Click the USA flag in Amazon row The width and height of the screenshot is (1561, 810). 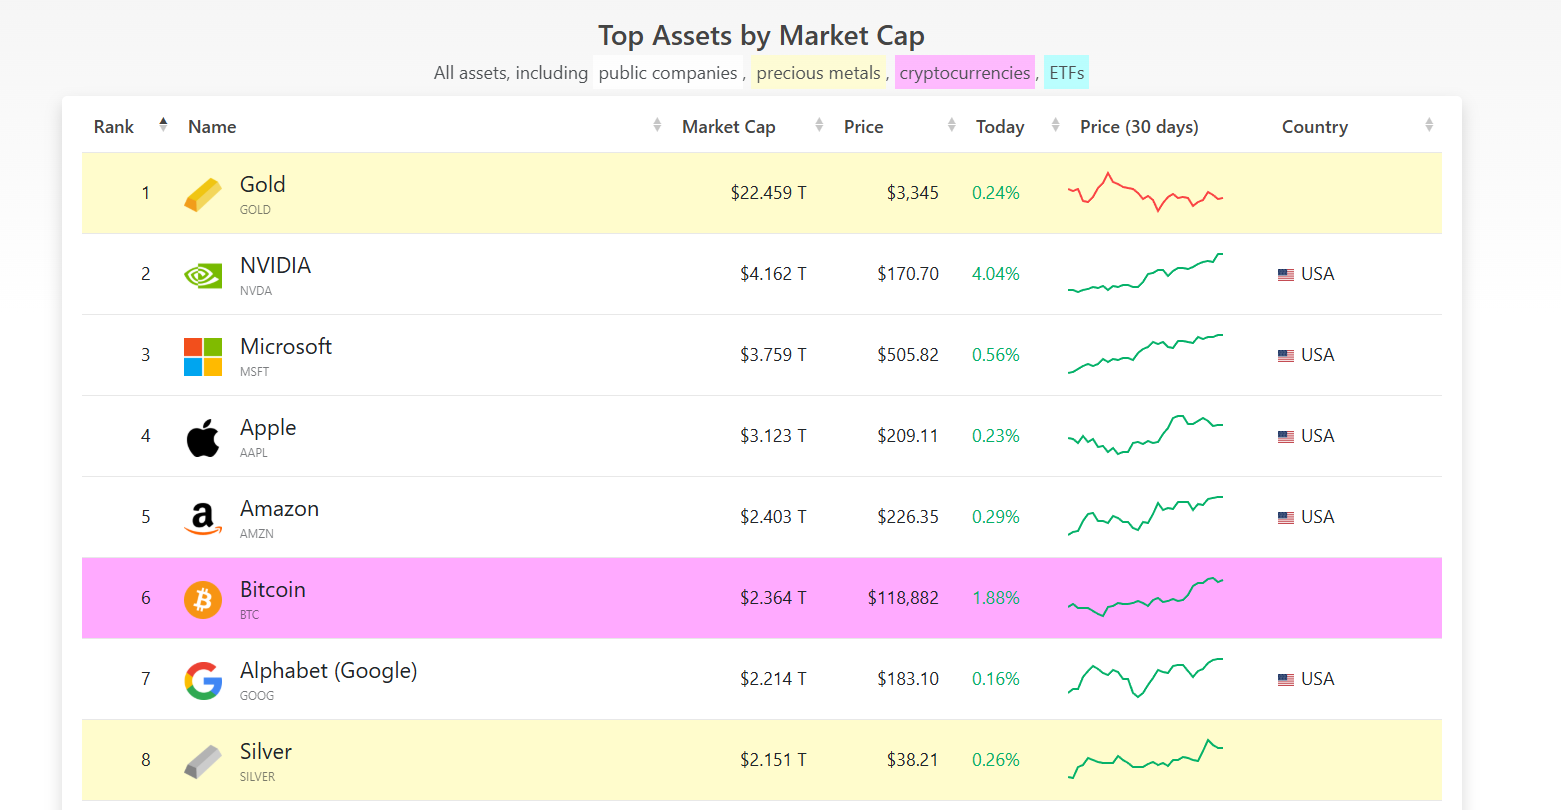coord(1286,518)
